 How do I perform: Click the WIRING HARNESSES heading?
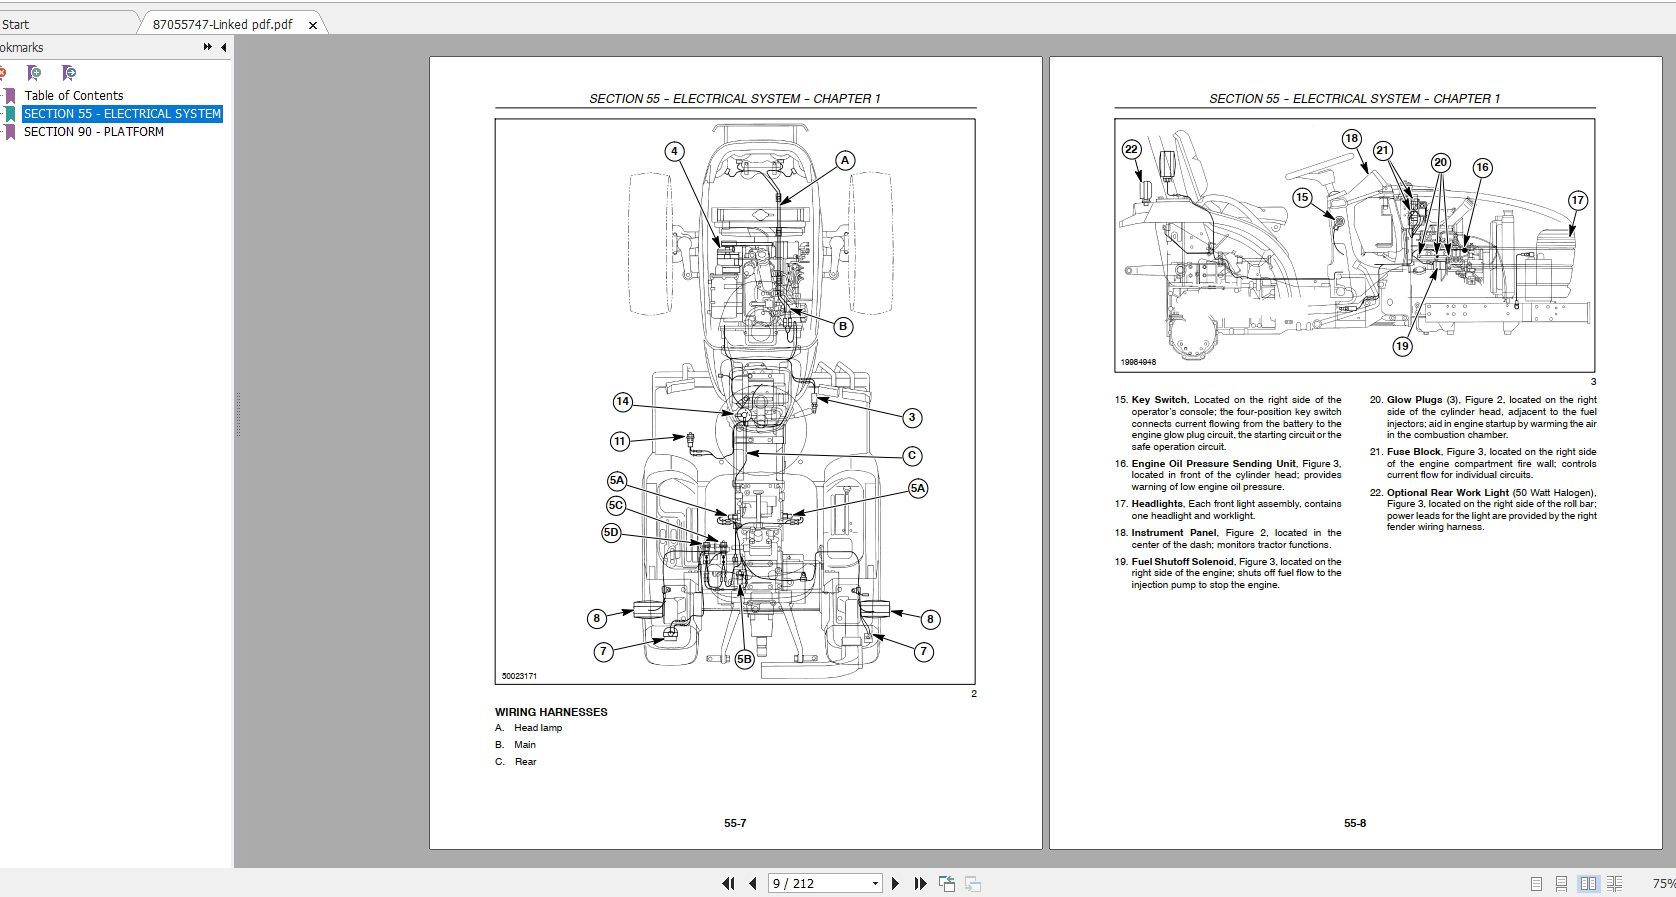pos(551,712)
